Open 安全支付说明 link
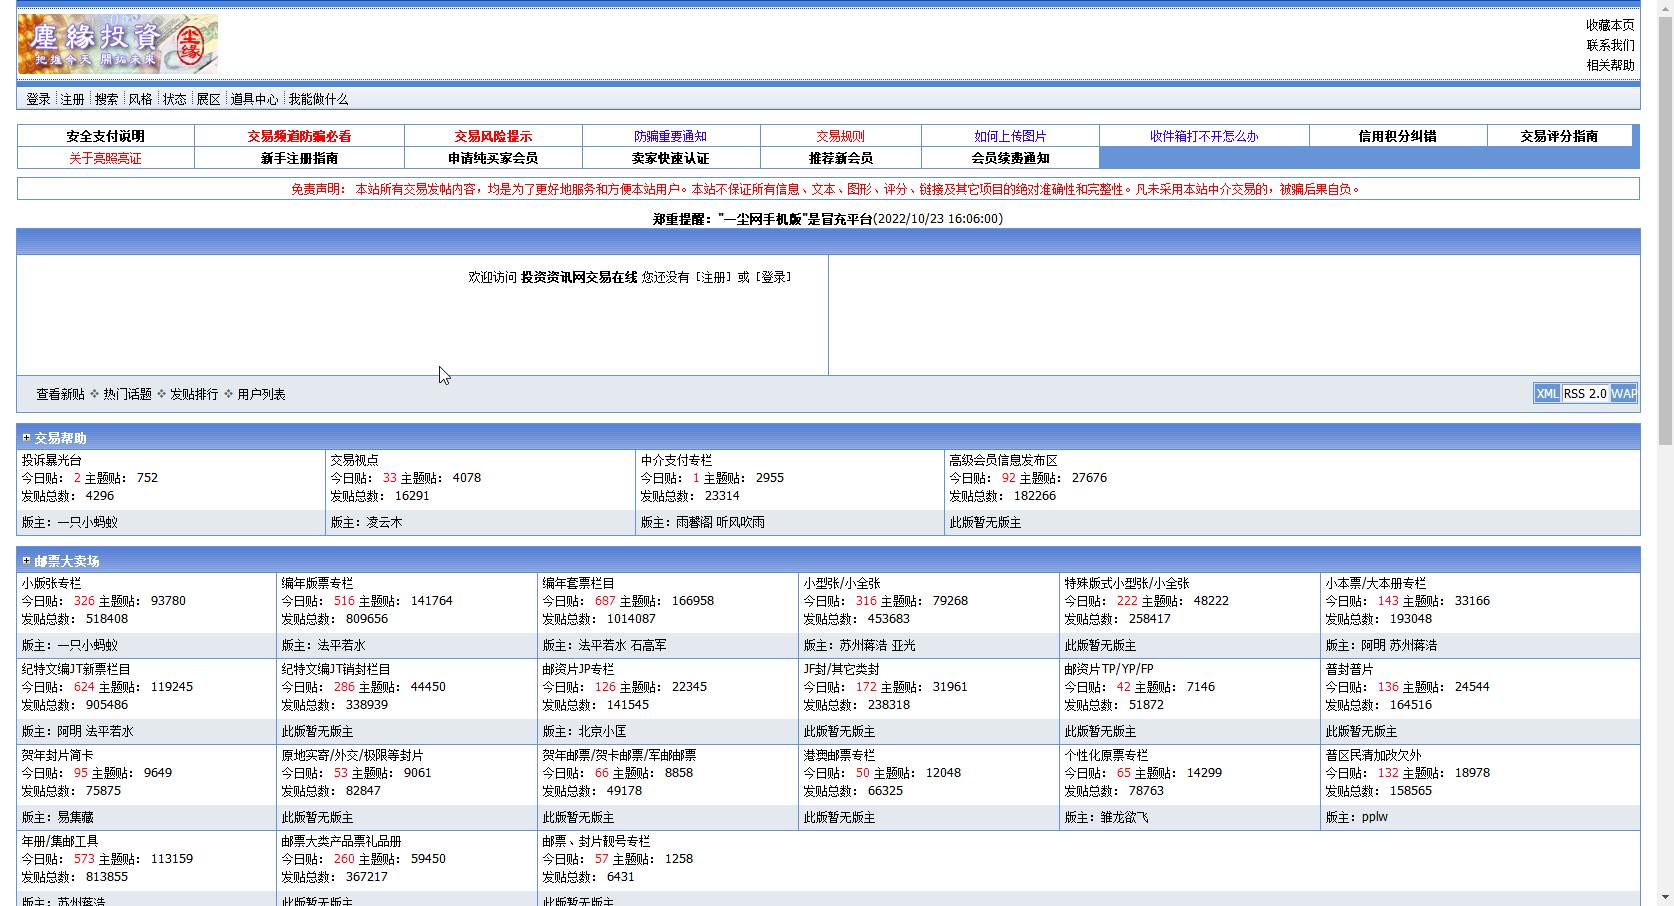The image size is (1674, 906). point(105,136)
